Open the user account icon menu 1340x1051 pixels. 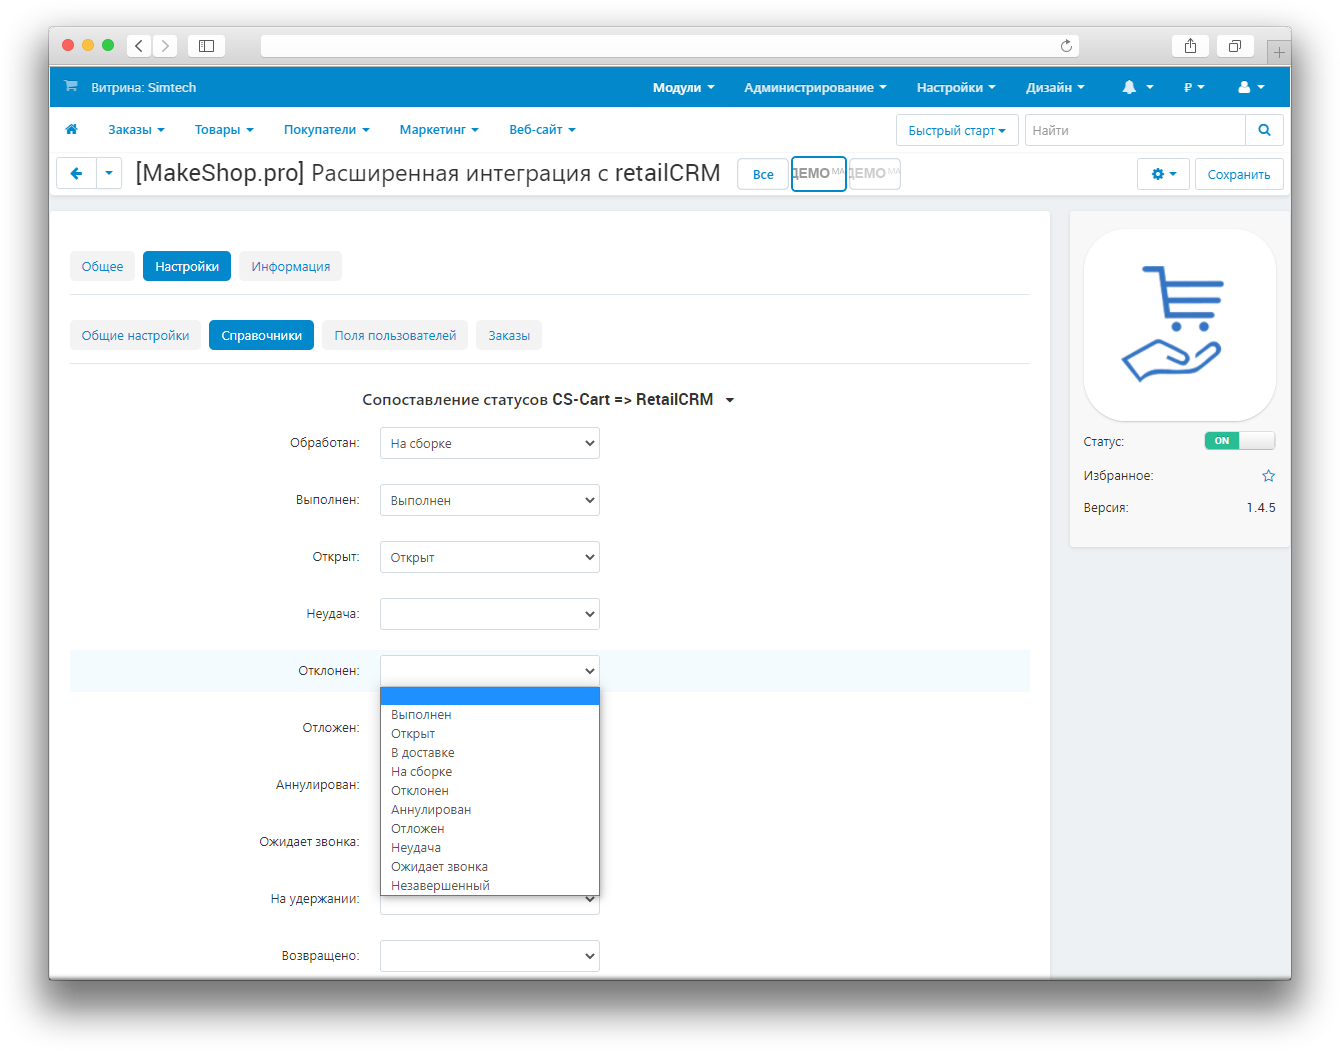(1251, 88)
